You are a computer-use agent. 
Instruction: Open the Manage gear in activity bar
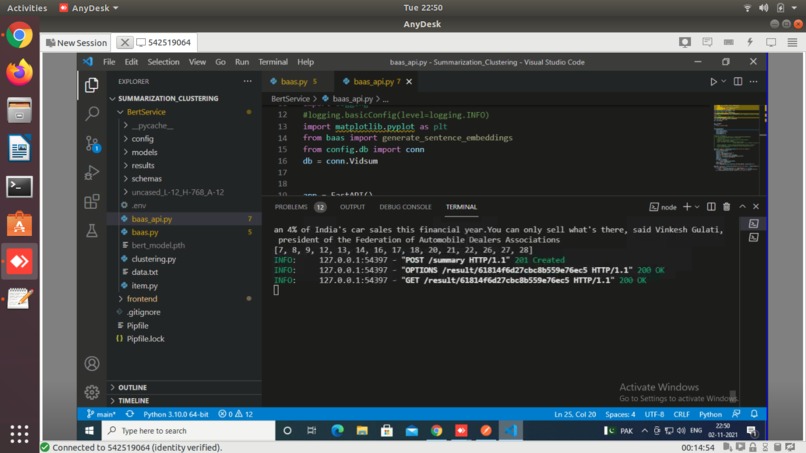click(x=92, y=392)
